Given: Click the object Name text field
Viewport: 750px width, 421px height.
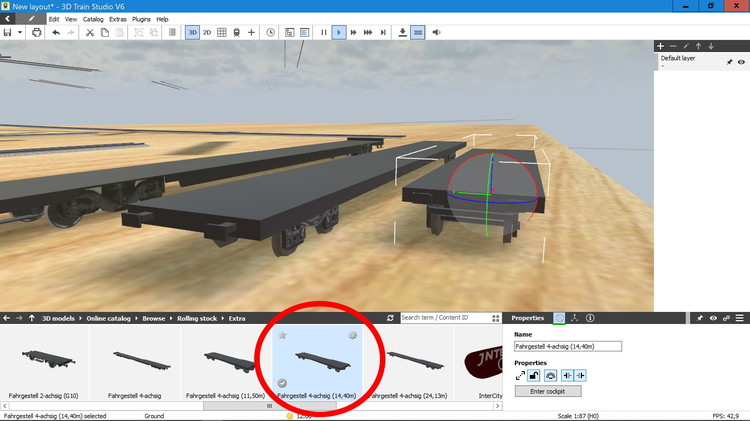Looking at the screenshot, I should click(568, 346).
